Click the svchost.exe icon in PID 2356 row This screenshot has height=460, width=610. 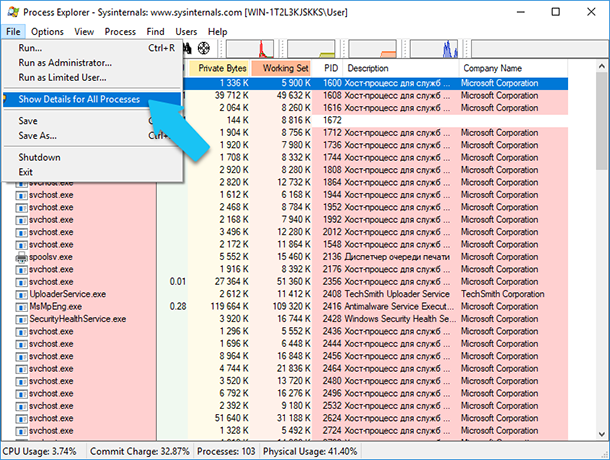22,282
